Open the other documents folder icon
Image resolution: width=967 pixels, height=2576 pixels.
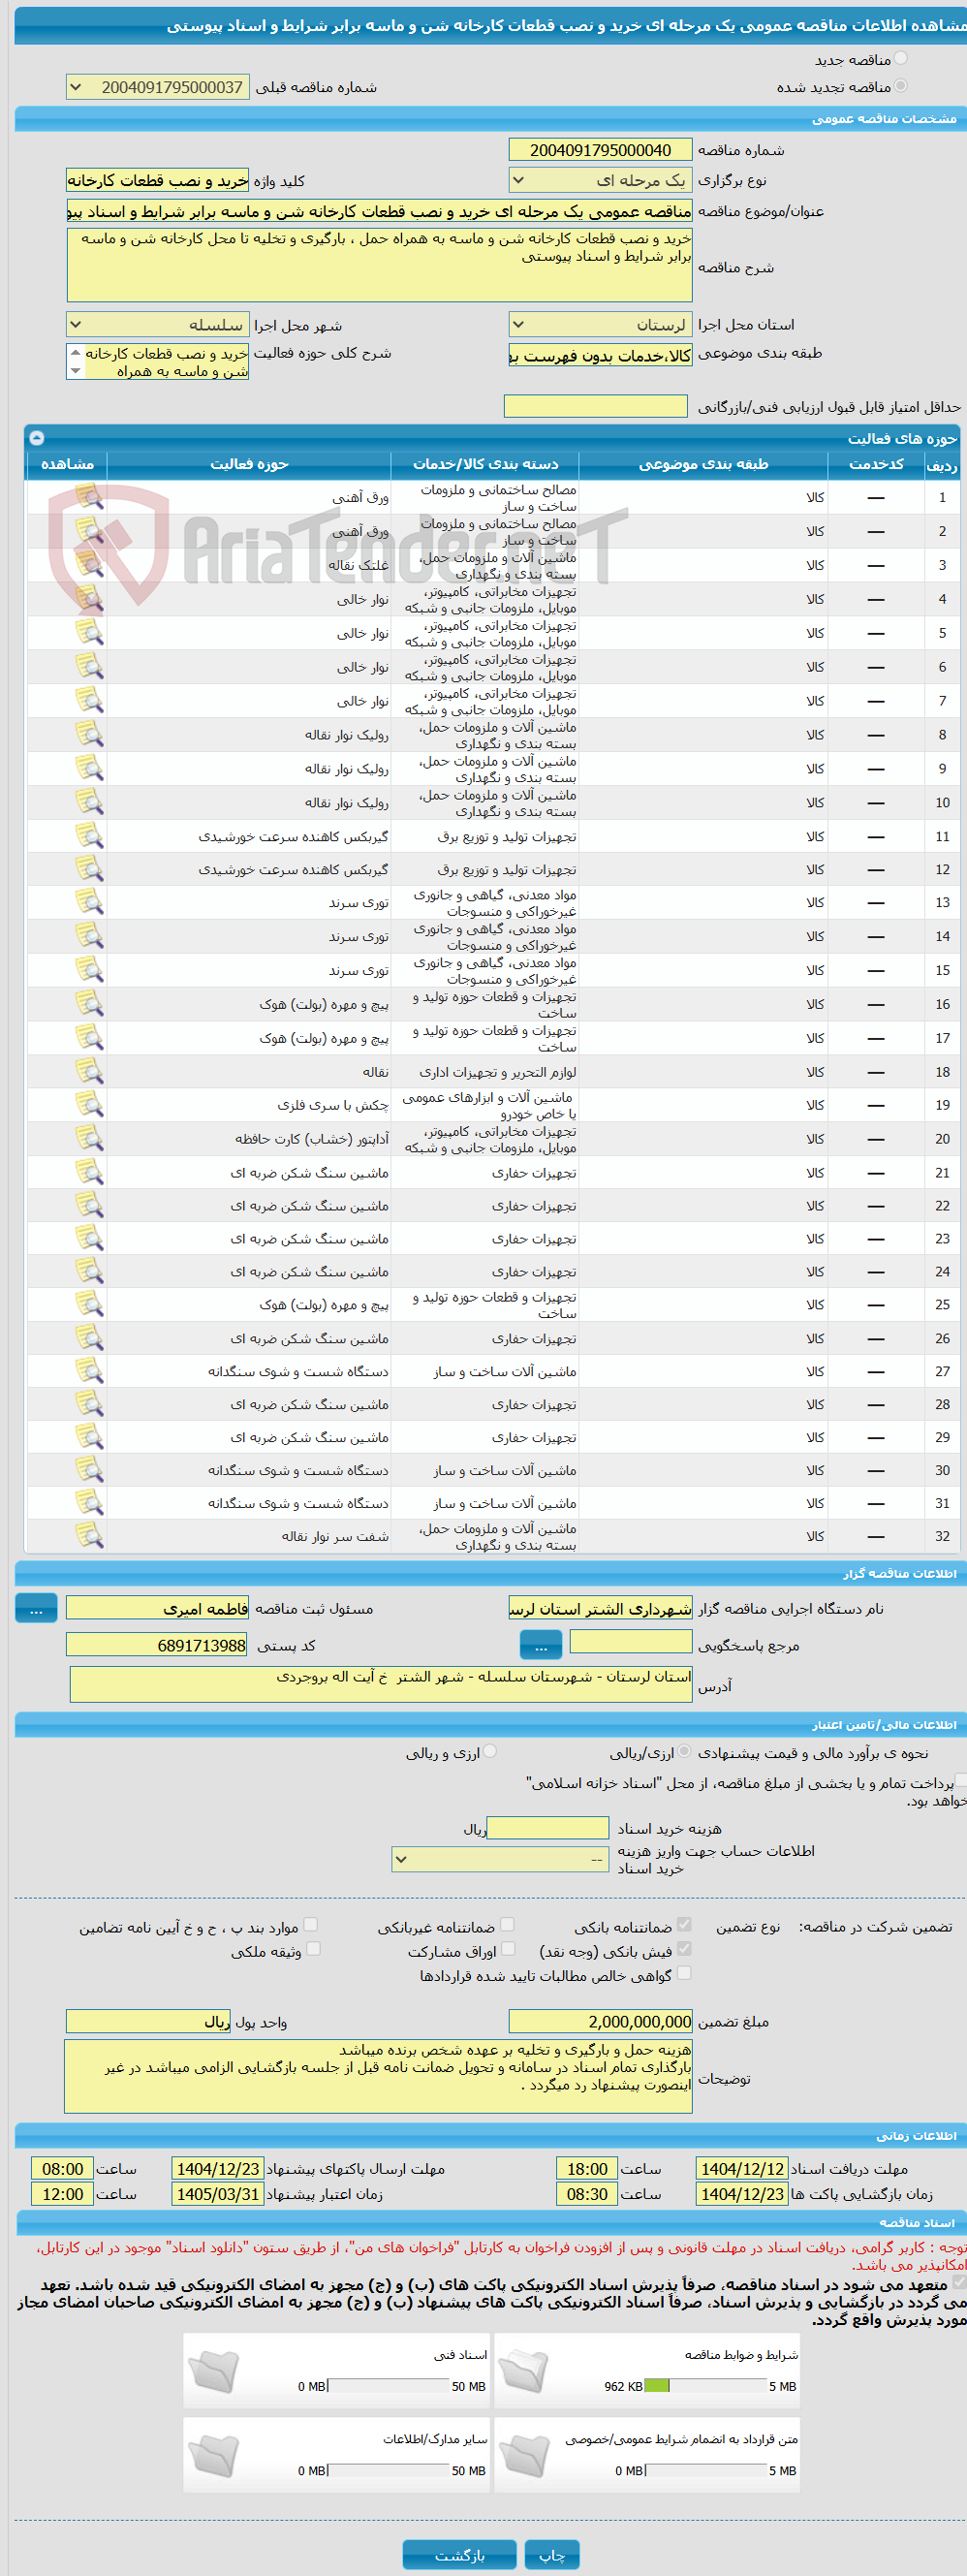(x=213, y=2456)
